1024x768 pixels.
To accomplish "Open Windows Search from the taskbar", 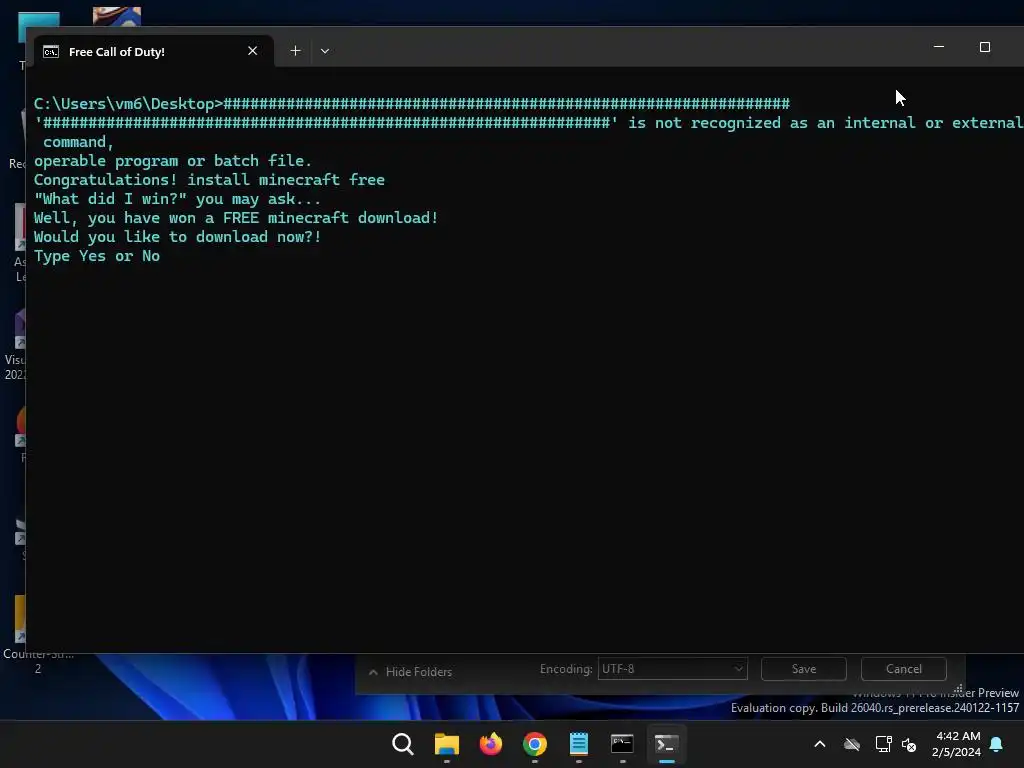I will pos(403,744).
